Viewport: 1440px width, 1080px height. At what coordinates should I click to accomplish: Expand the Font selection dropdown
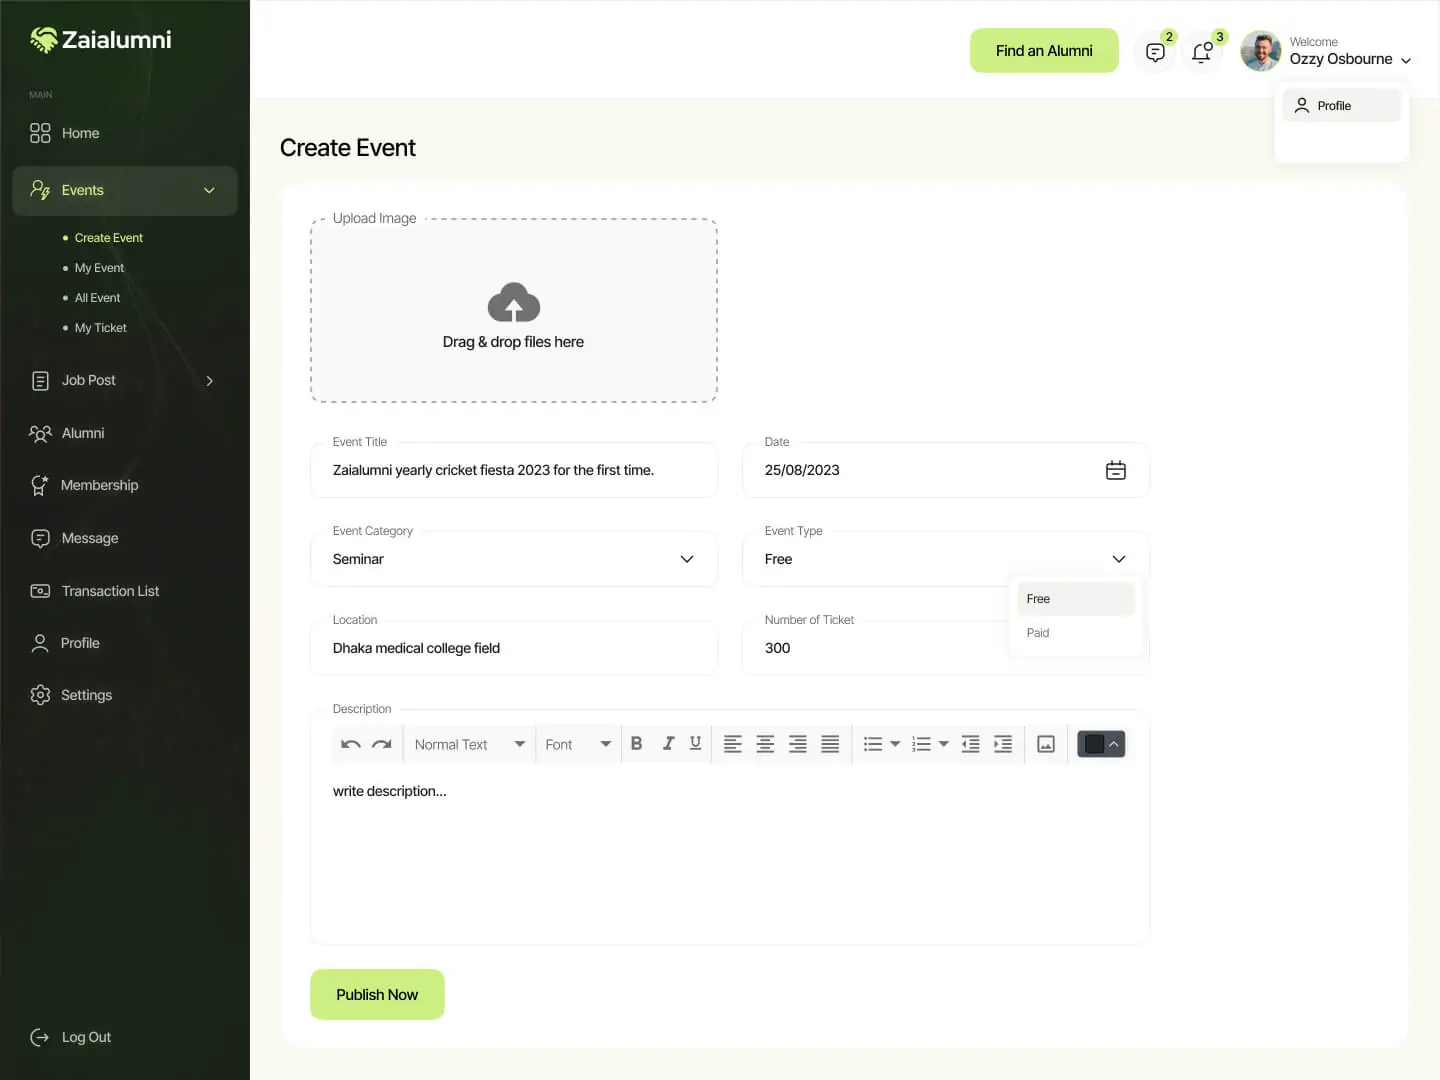pos(577,745)
